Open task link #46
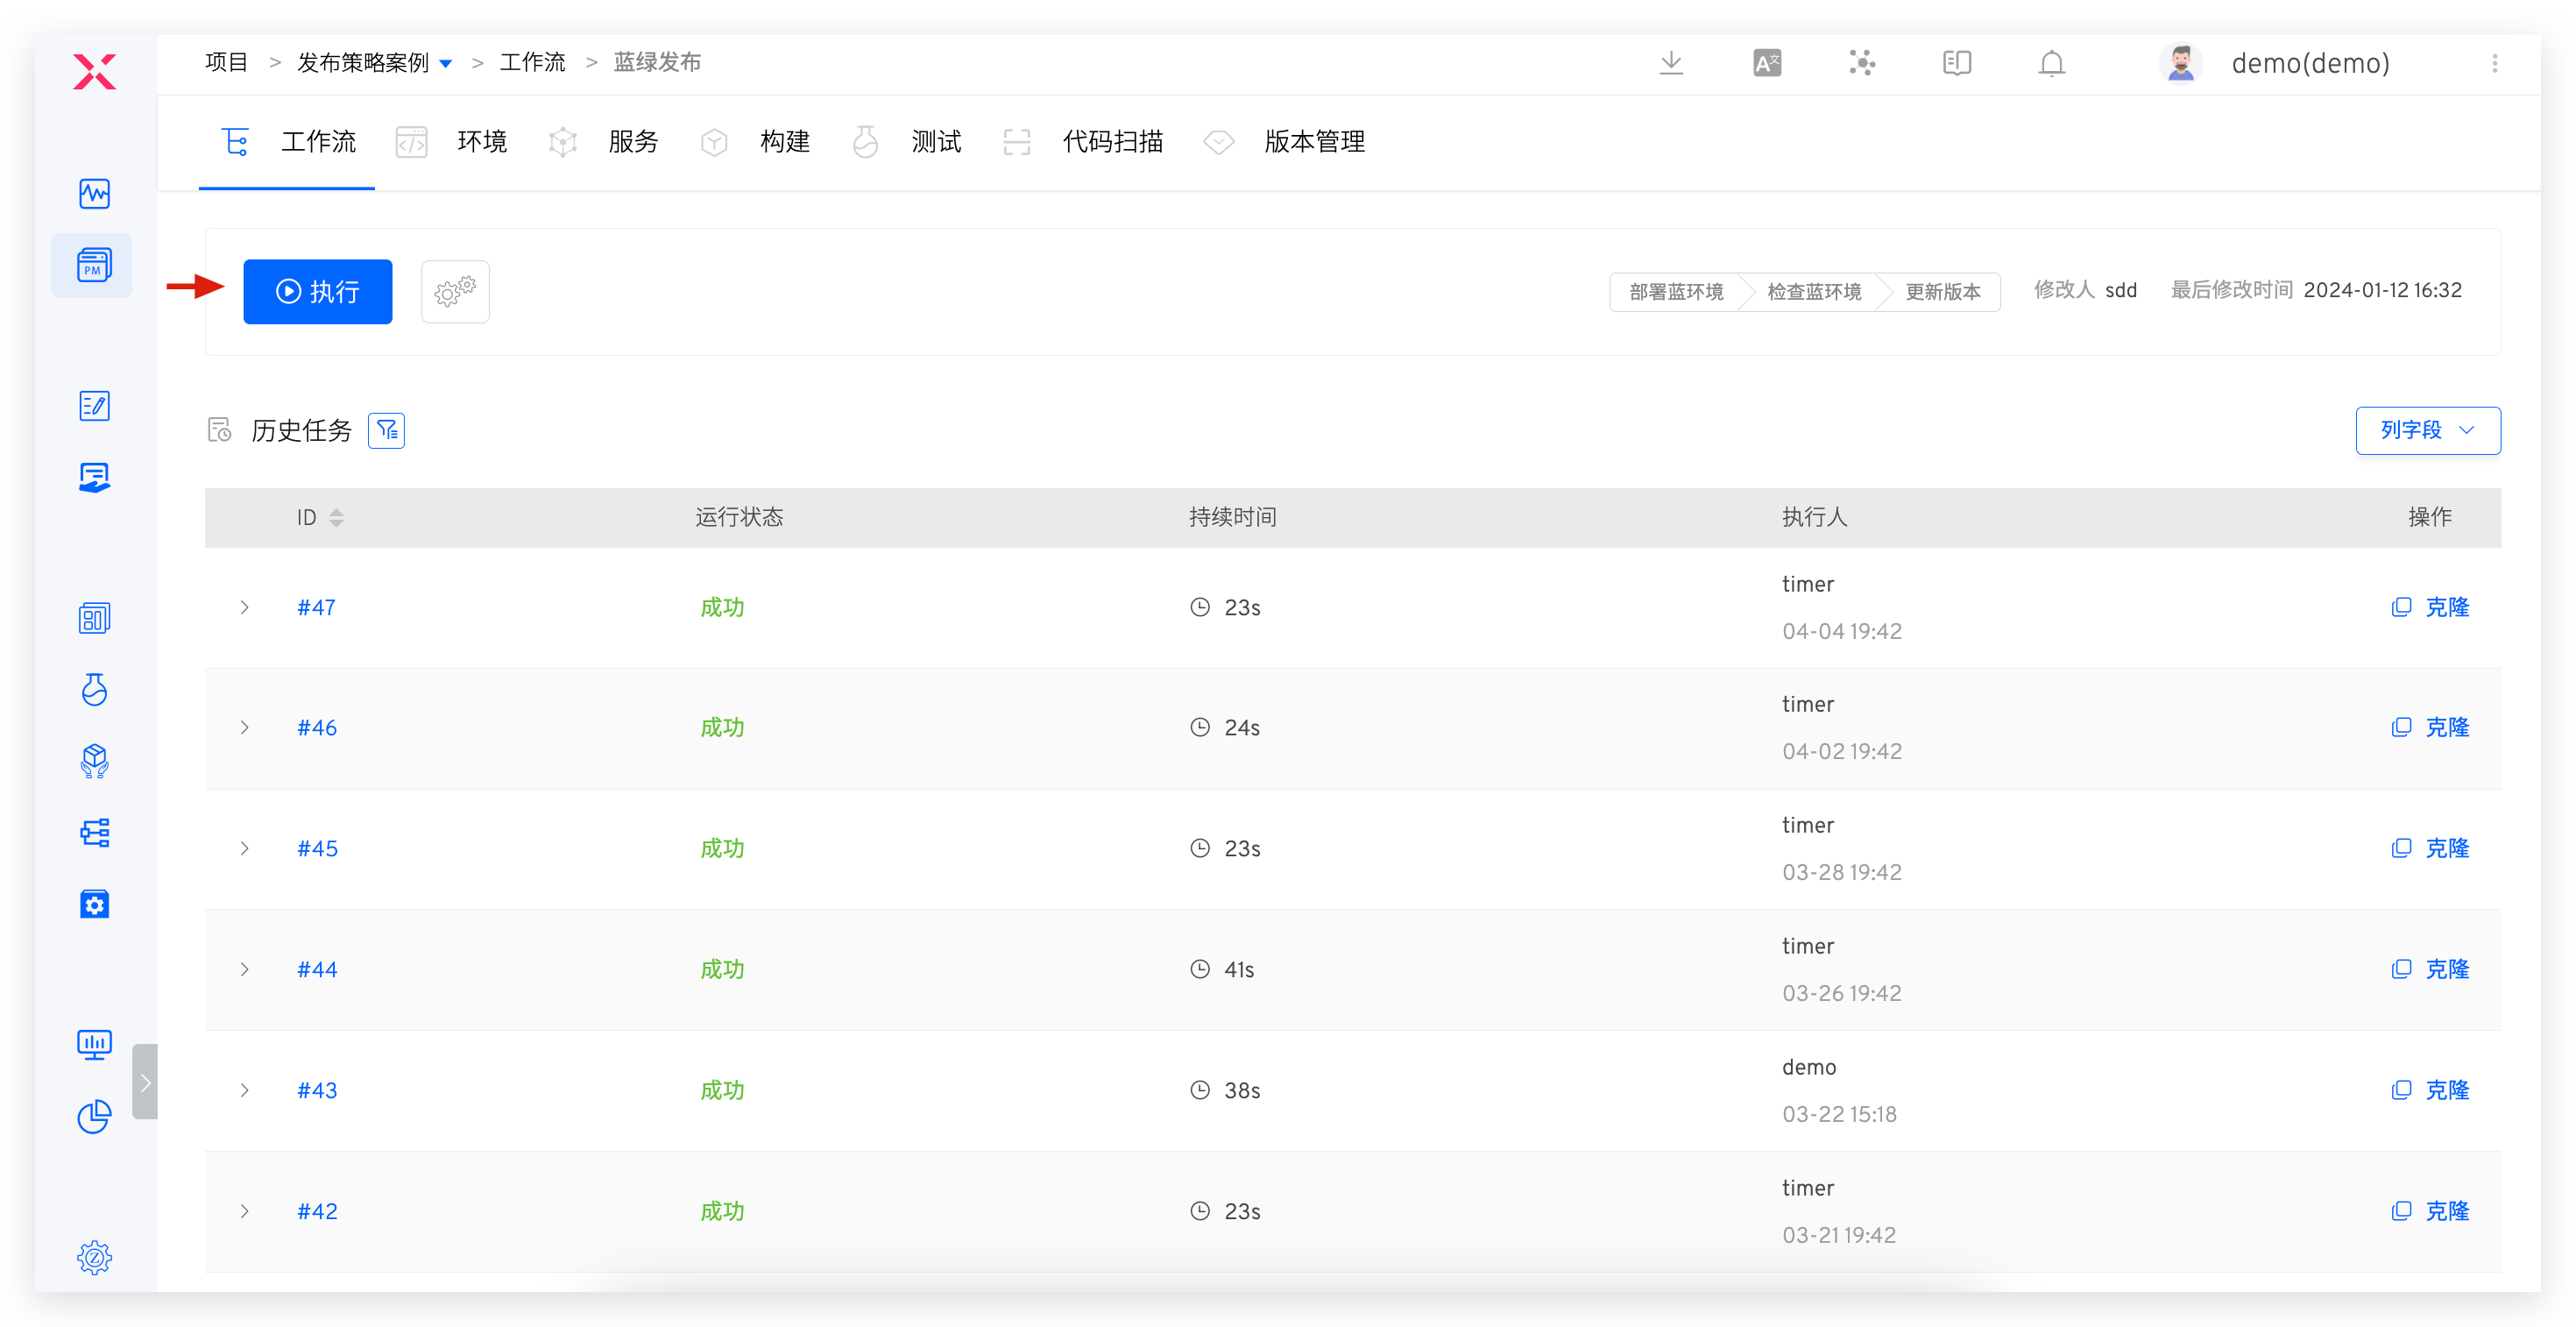 (317, 727)
